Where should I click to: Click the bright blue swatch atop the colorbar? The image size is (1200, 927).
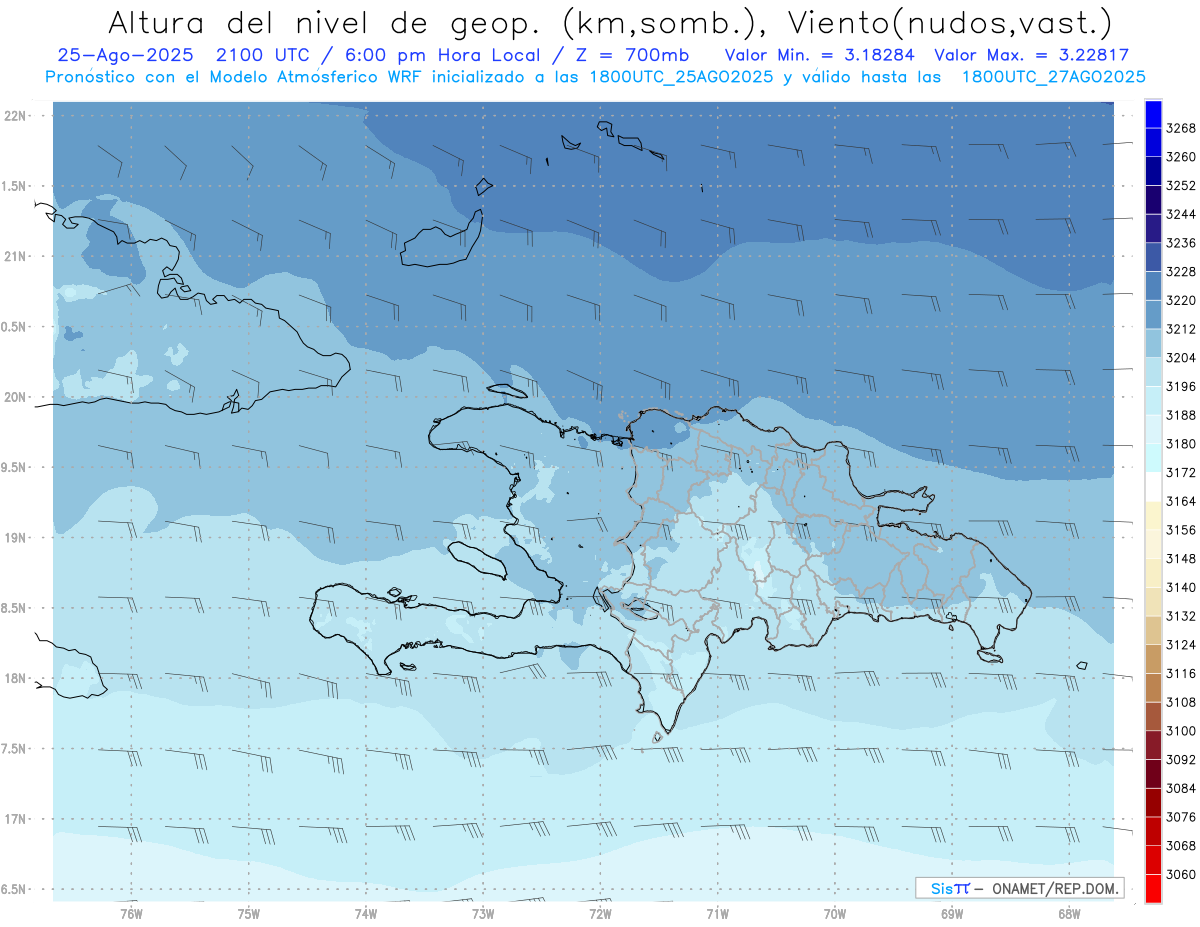[1153, 114]
